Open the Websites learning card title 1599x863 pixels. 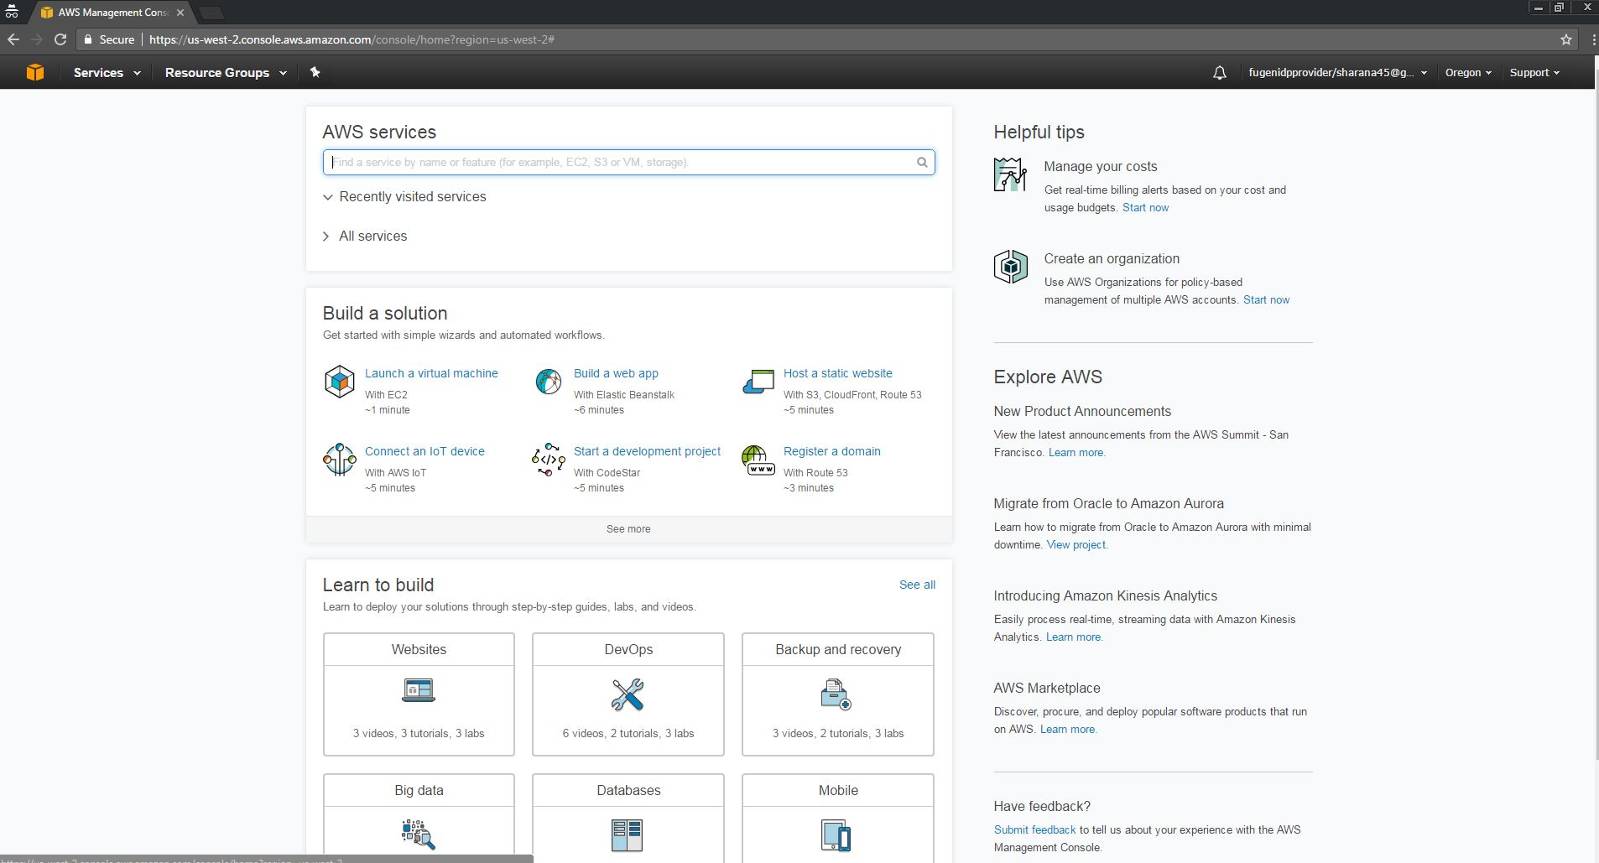419,650
